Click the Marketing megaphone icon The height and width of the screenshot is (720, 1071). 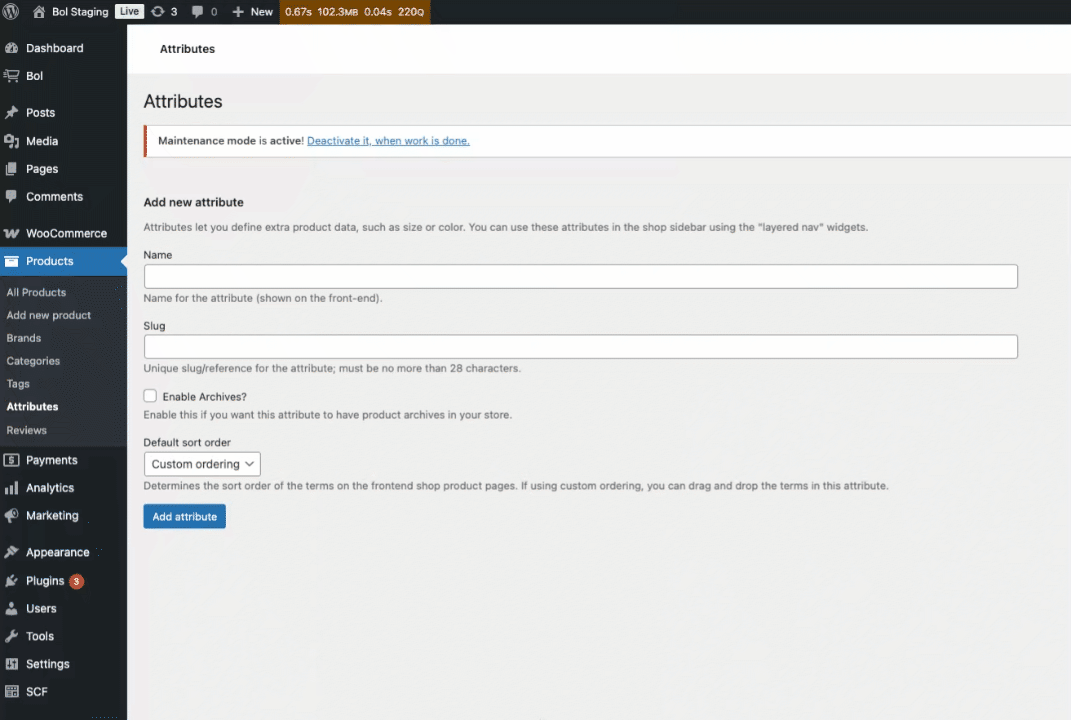pyautogui.click(x=12, y=516)
